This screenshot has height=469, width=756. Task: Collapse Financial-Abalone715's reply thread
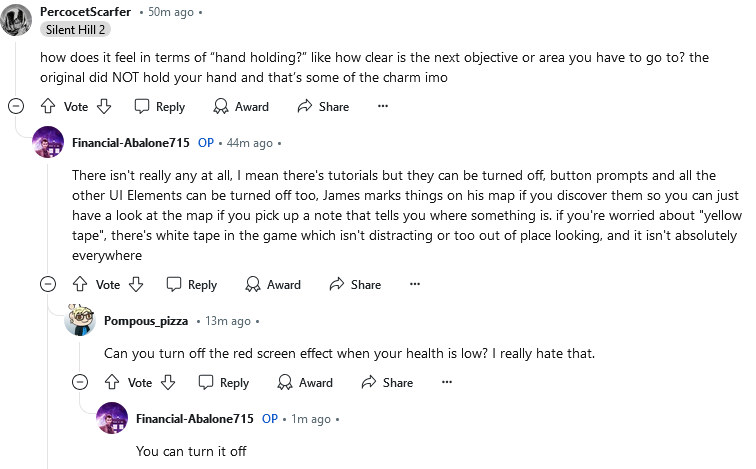(x=48, y=284)
